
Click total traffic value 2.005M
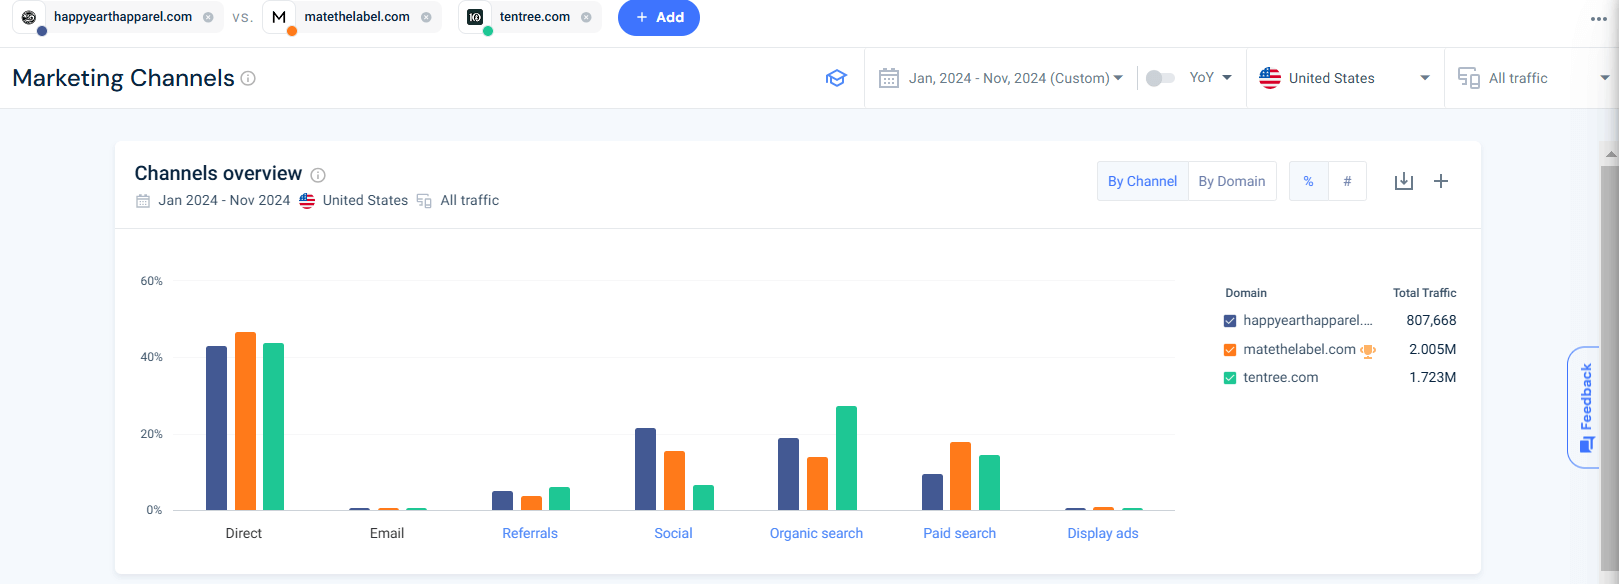1432,350
